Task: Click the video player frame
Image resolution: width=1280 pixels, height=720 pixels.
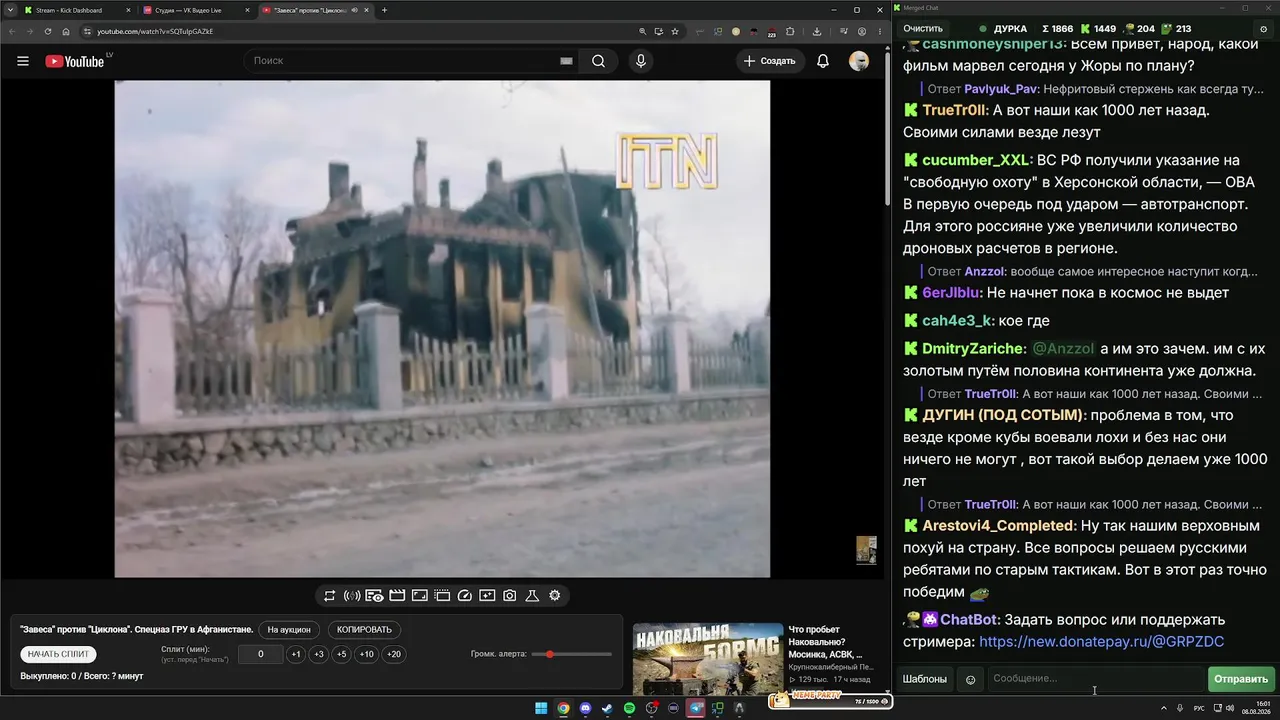Action: pyautogui.click(x=442, y=329)
